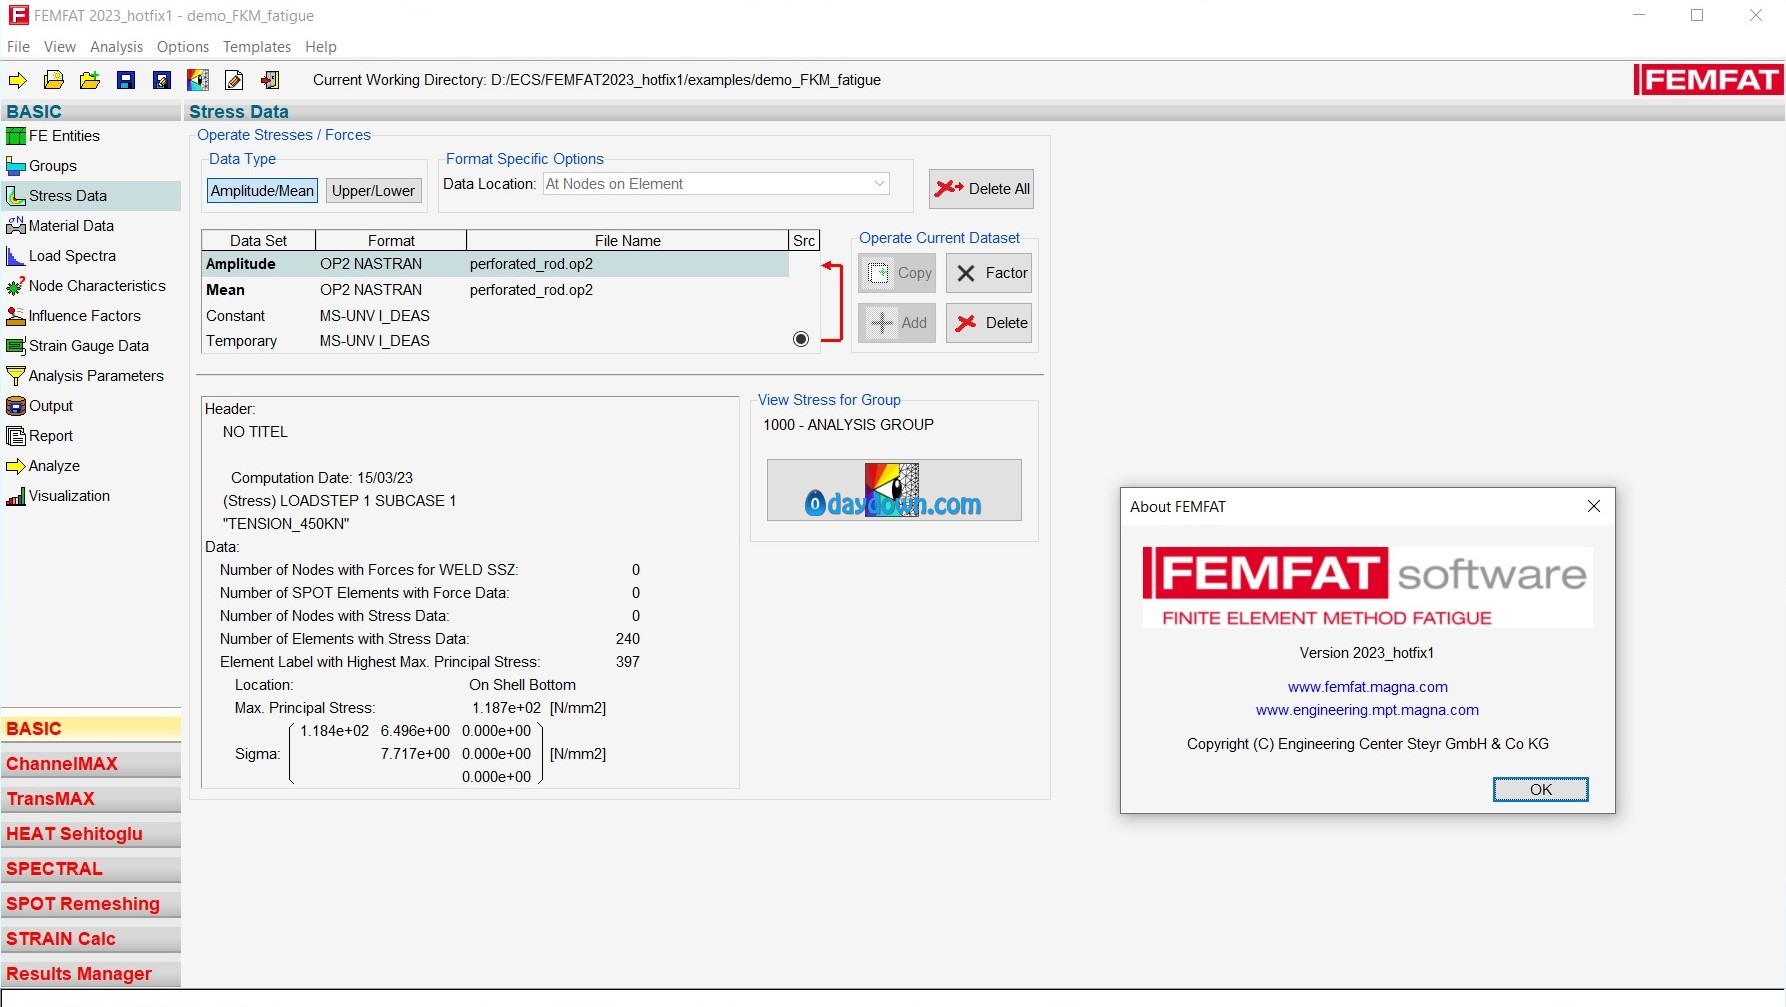Open stress visualizer button under View Stress for Group
1786x1007 pixels.
pos(894,490)
